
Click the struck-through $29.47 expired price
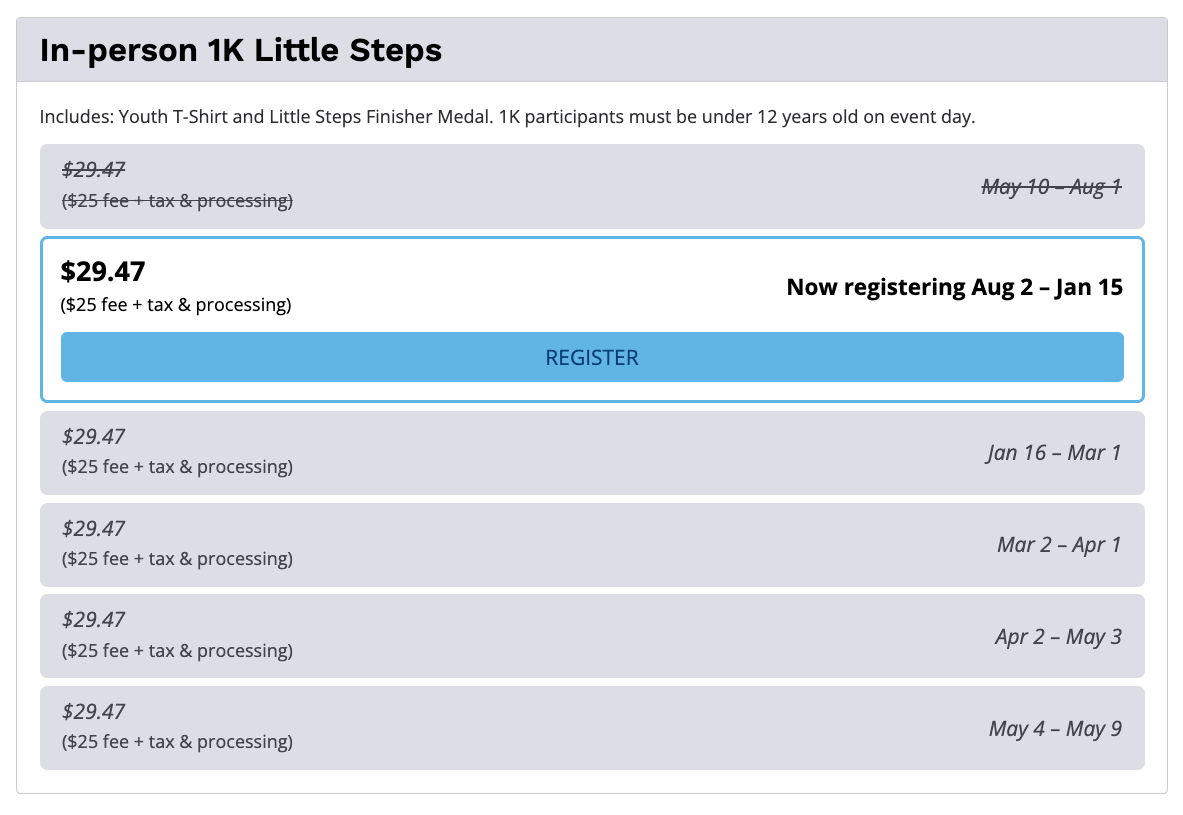point(93,170)
